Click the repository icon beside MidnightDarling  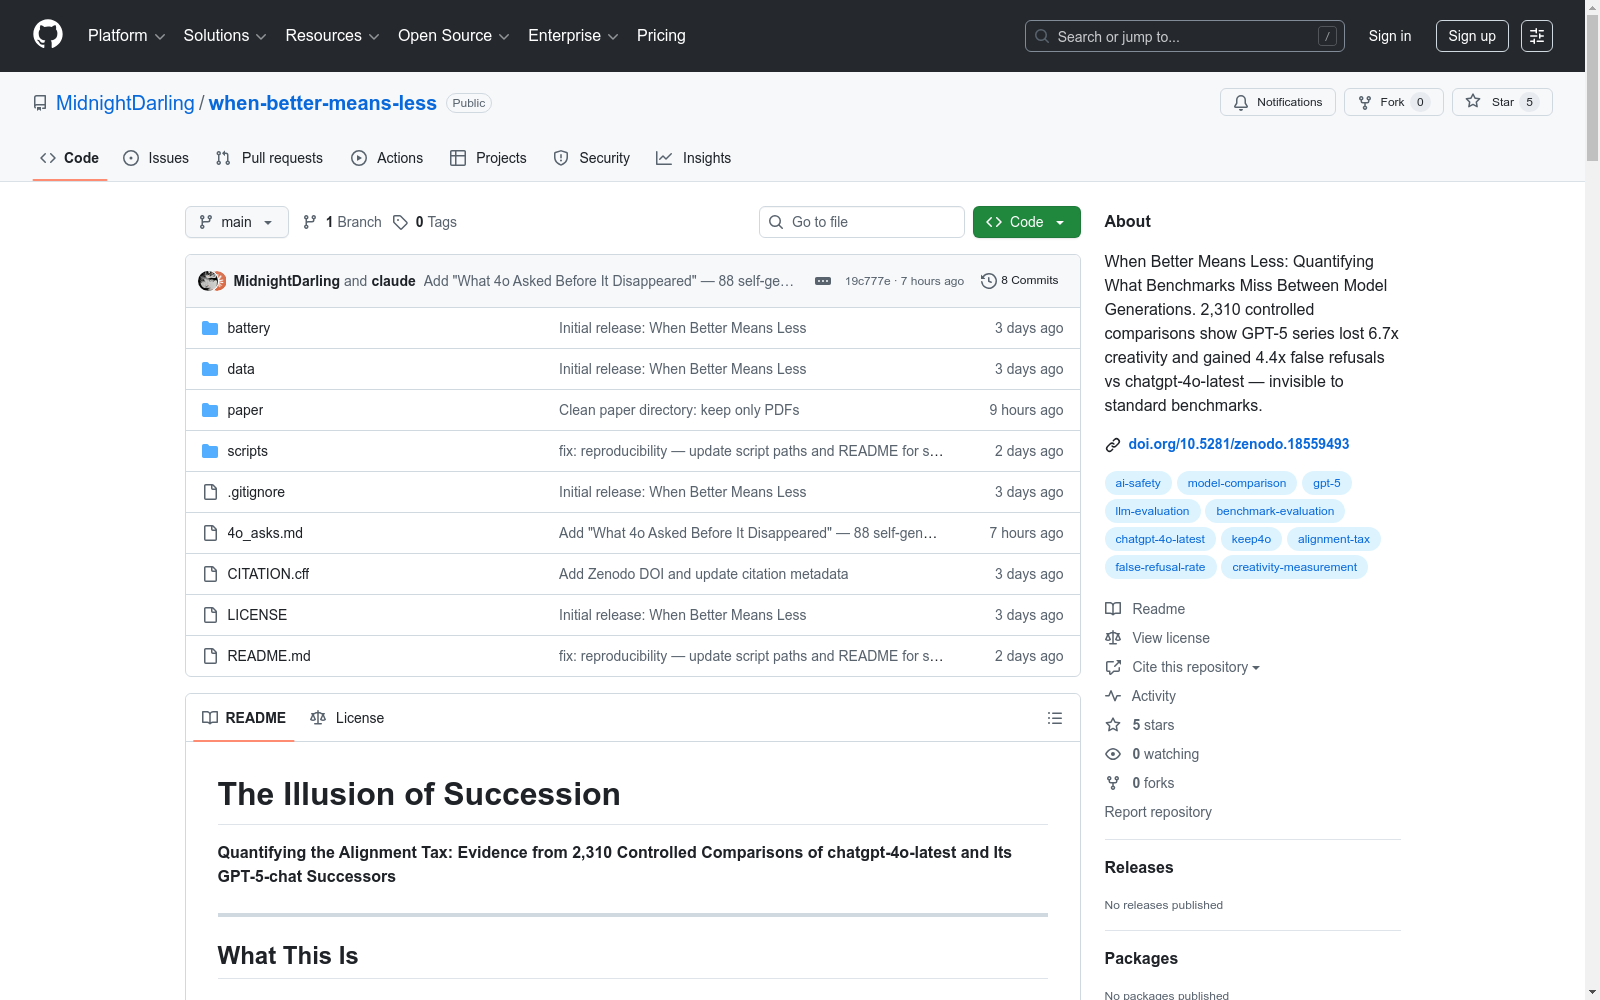point(40,103)
